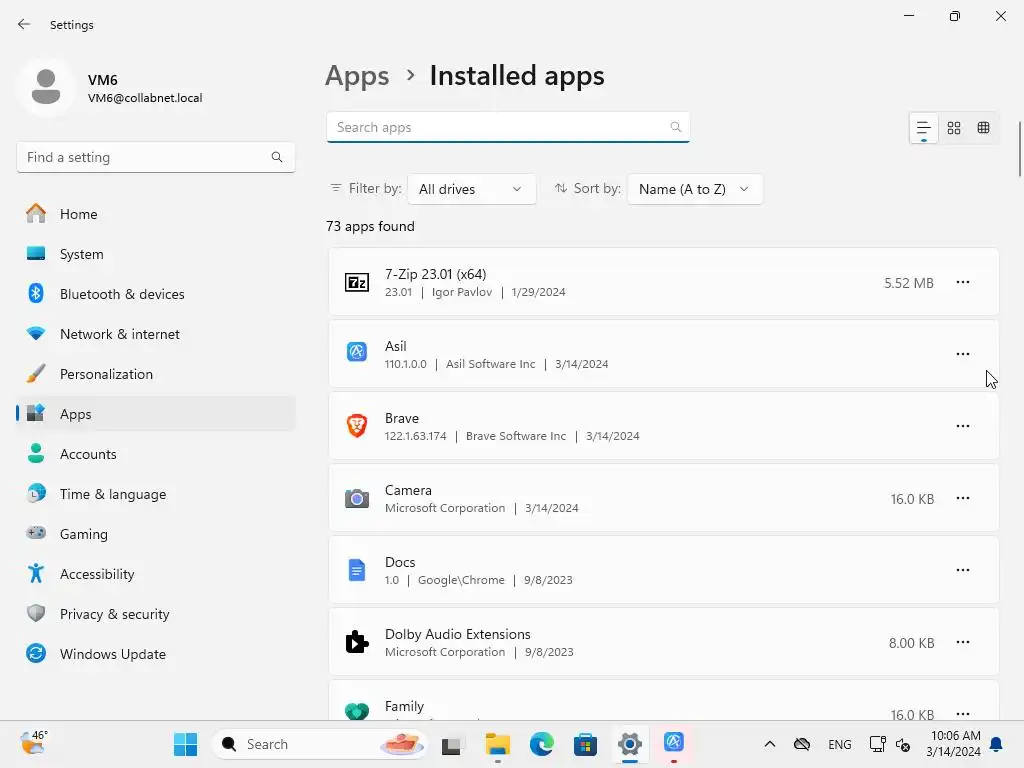Click Brave Software Inc publisher text
The width and height of the screenshot is (1024, 768).
click(x=516, y=436)
